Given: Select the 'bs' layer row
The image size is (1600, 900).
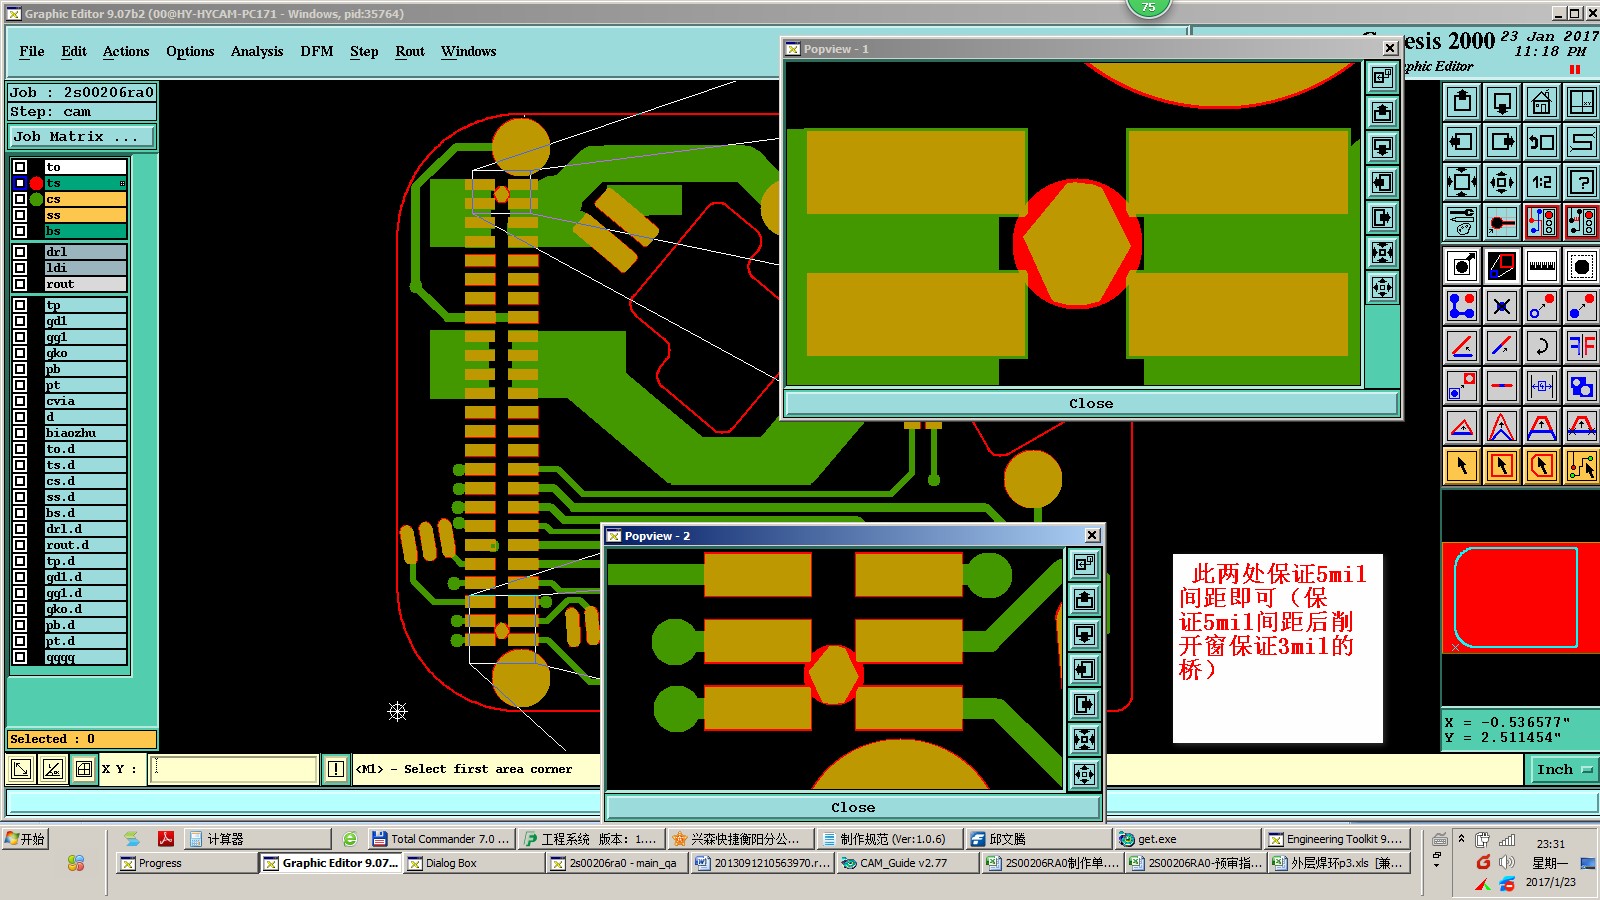Looking at the screenshot, I should 85,231.
